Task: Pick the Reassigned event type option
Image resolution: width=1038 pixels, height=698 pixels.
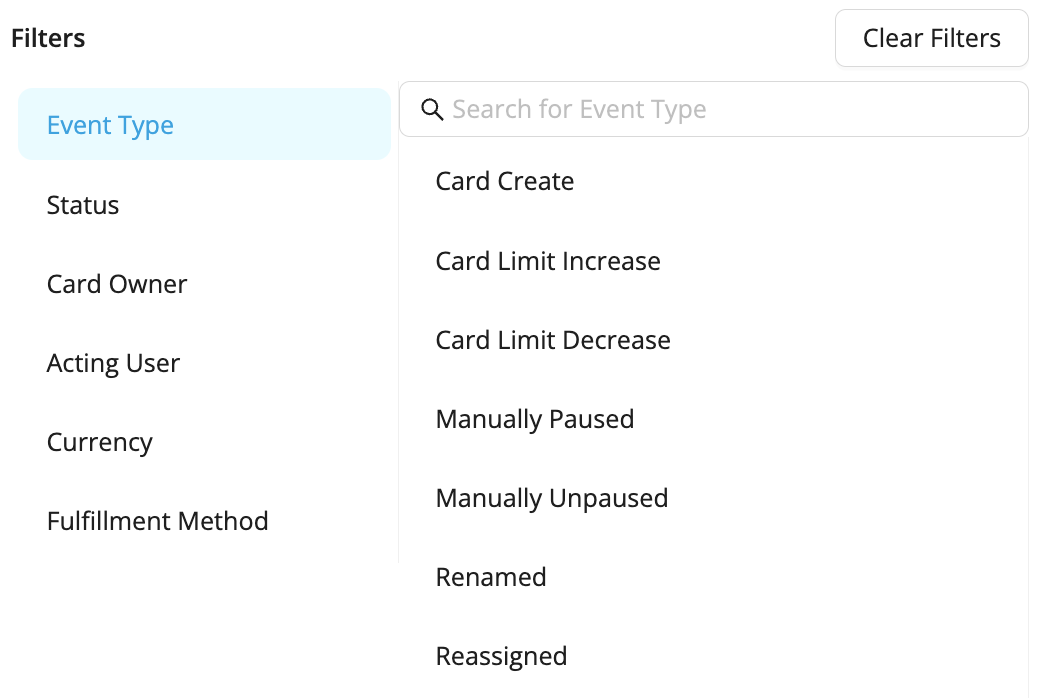Action: pos(714,656)
